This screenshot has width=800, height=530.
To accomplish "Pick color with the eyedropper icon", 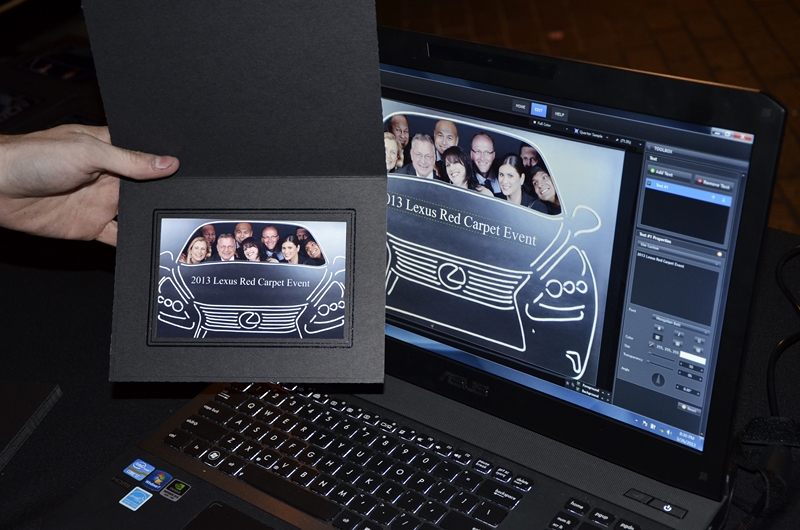I will point(652,344).
